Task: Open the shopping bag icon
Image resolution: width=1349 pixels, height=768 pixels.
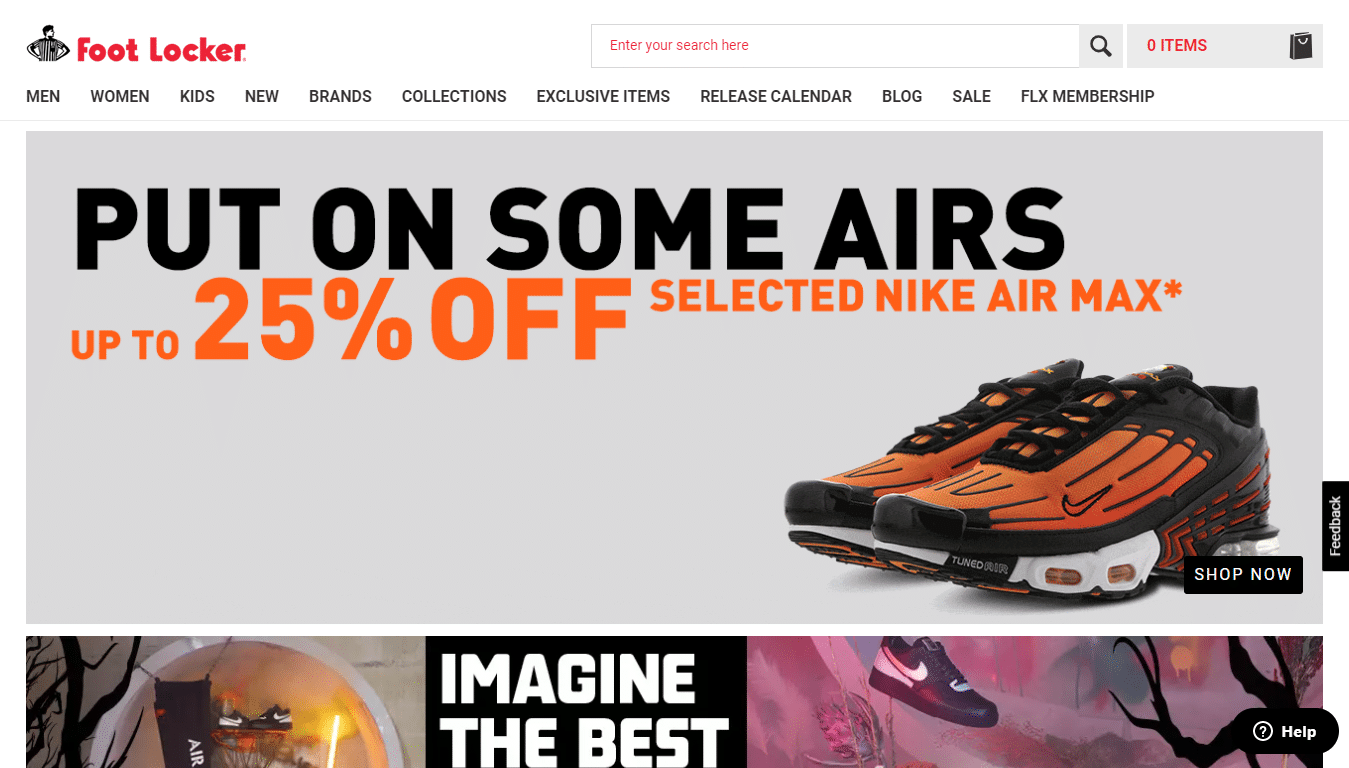Action: click(x=1300, y=46)
